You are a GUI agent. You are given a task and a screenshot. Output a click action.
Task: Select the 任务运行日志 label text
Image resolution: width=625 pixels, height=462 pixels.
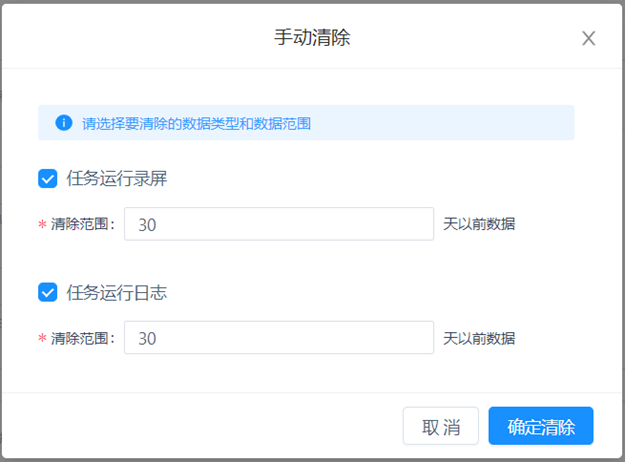coord(115,293)
